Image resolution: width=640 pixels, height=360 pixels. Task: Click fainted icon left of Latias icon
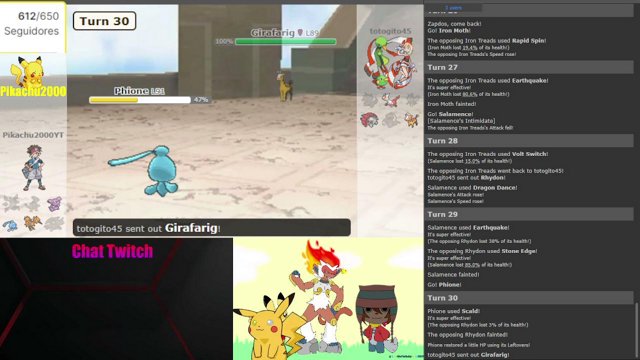[370, 100]
